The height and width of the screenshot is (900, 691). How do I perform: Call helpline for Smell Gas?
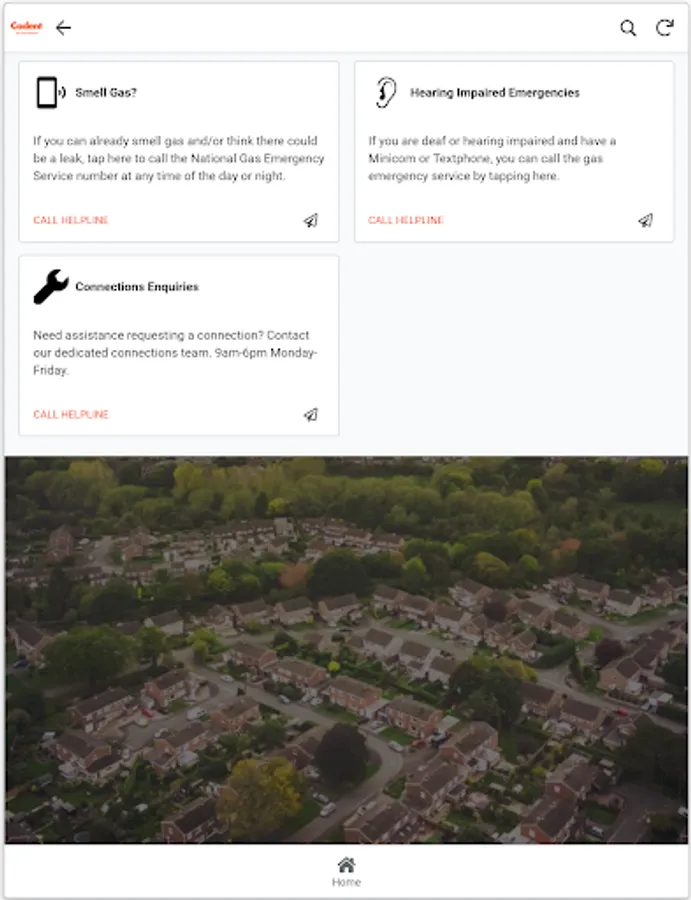[71, 220]
